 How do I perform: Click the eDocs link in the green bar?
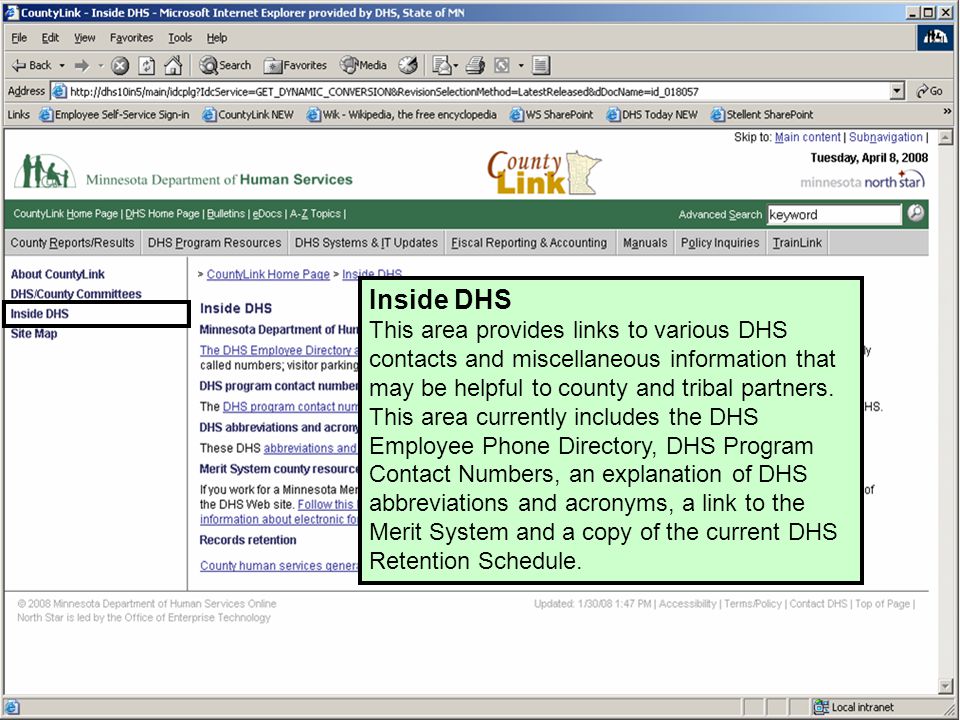[268, 214]
